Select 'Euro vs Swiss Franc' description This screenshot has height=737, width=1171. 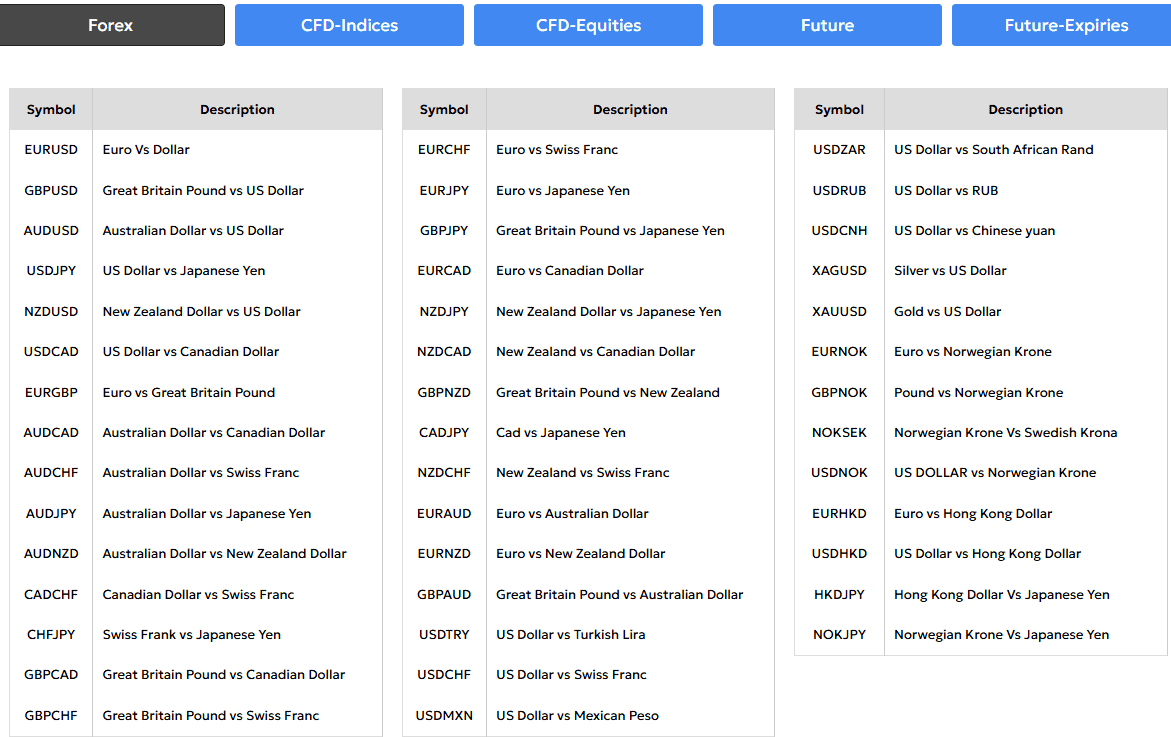pos(557,150)
